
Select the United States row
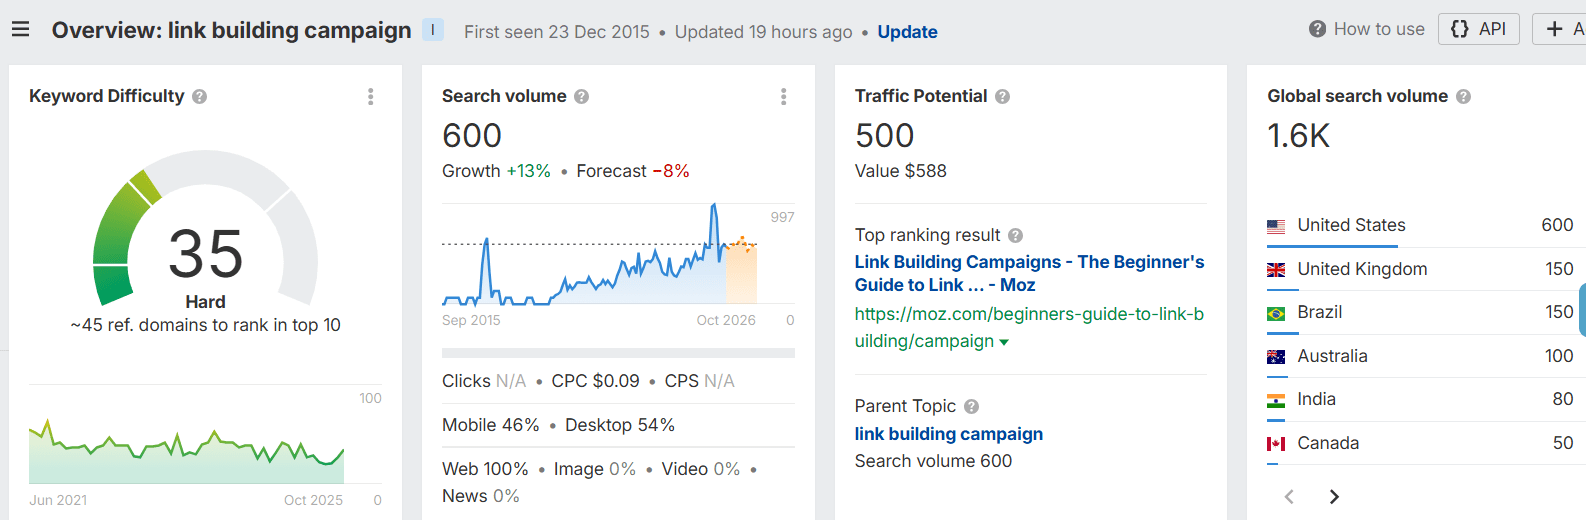coord(1419,226)
